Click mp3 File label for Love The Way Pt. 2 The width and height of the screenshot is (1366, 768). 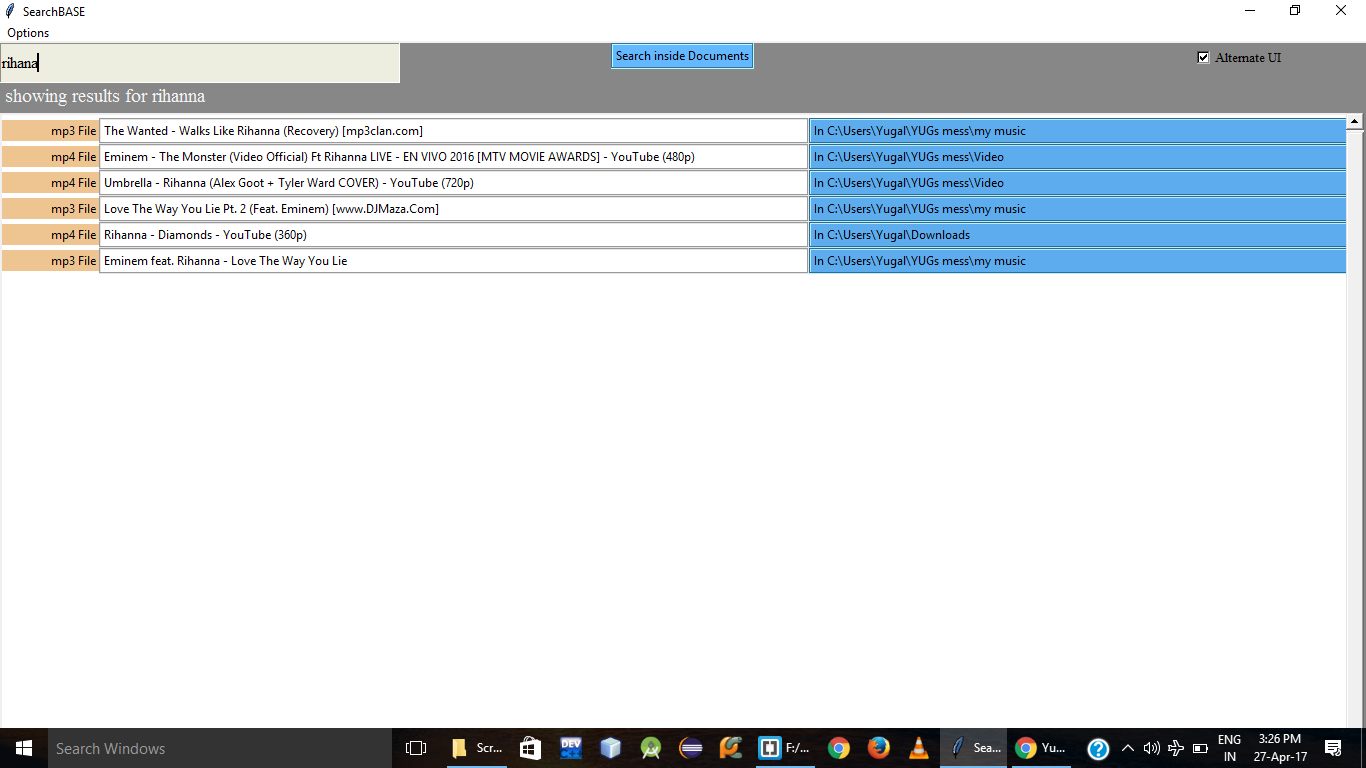pos(50,209)
